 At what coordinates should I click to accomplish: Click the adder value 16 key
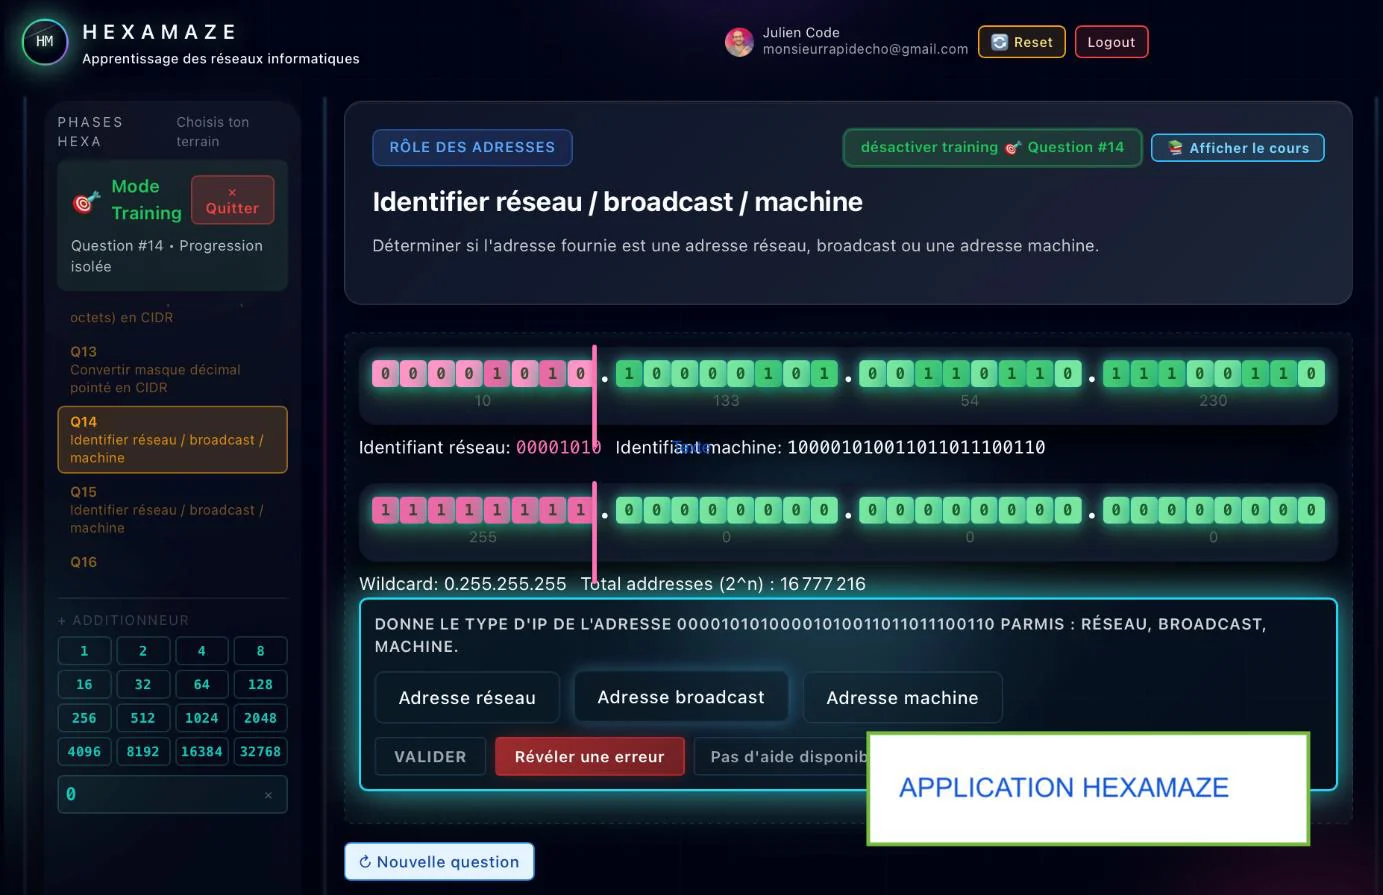[84, 685]
